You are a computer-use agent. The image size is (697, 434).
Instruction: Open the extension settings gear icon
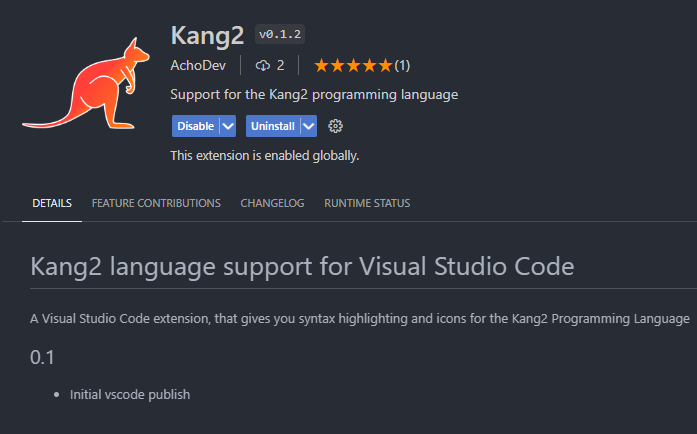335,126
